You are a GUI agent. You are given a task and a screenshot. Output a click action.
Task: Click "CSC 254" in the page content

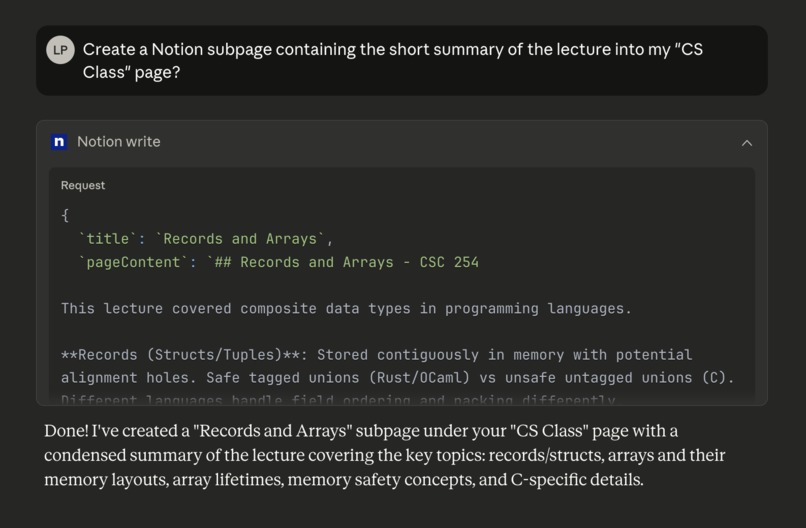[449, 262]
